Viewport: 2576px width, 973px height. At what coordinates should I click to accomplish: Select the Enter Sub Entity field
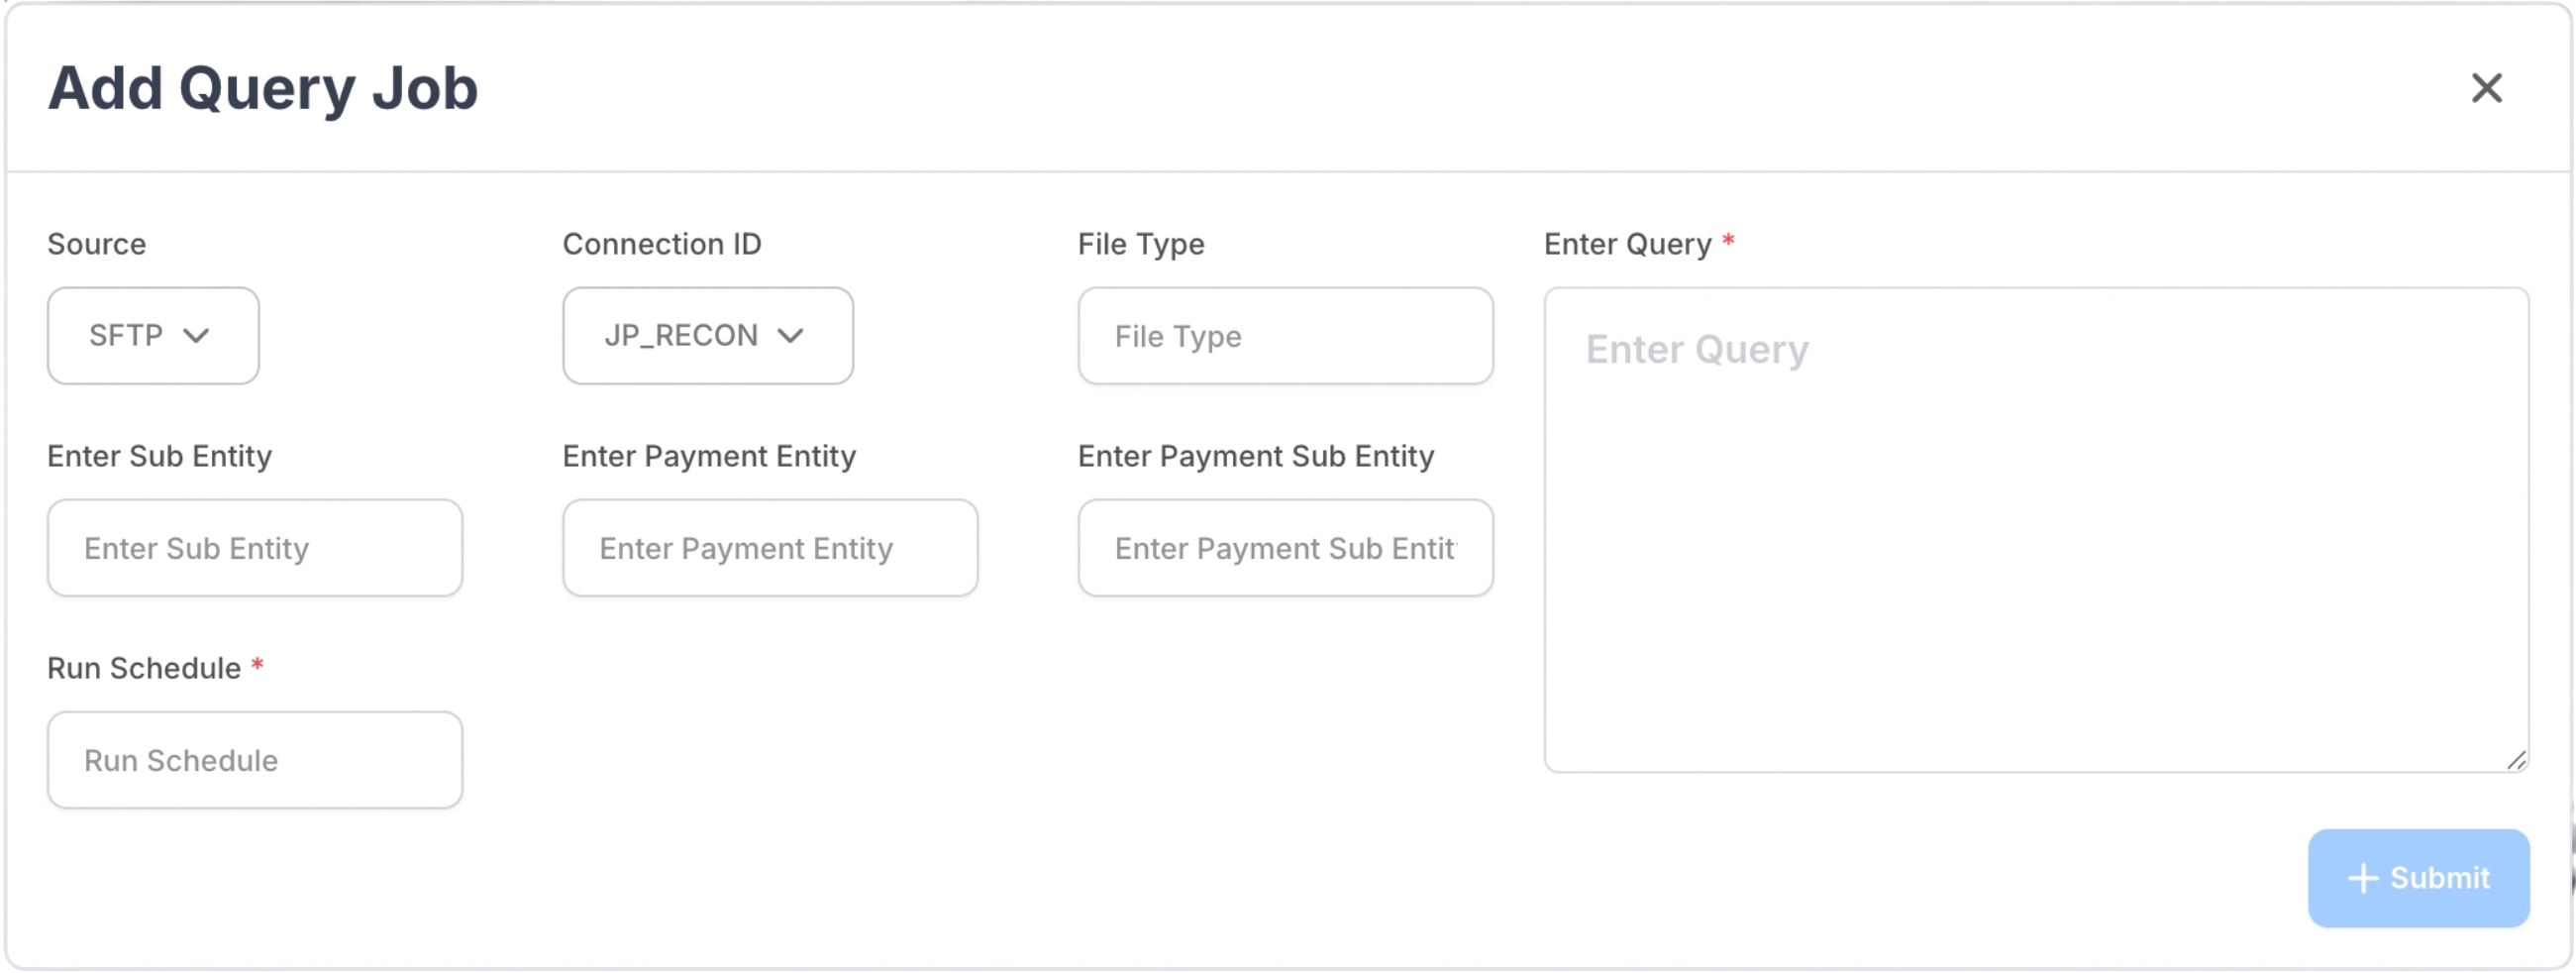(x=255, y=548)
